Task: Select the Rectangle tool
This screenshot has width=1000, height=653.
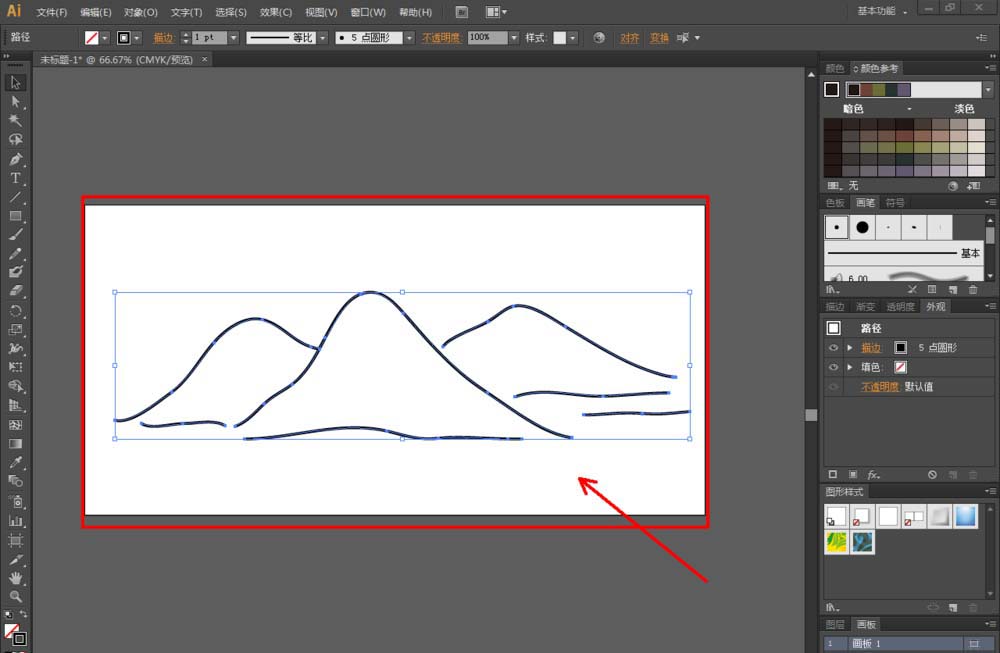Action: point(15,216)
